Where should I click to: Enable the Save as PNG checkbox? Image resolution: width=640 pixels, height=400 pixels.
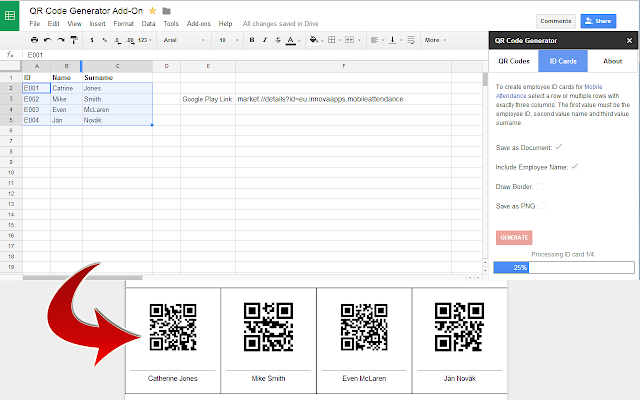click(542, 206)
